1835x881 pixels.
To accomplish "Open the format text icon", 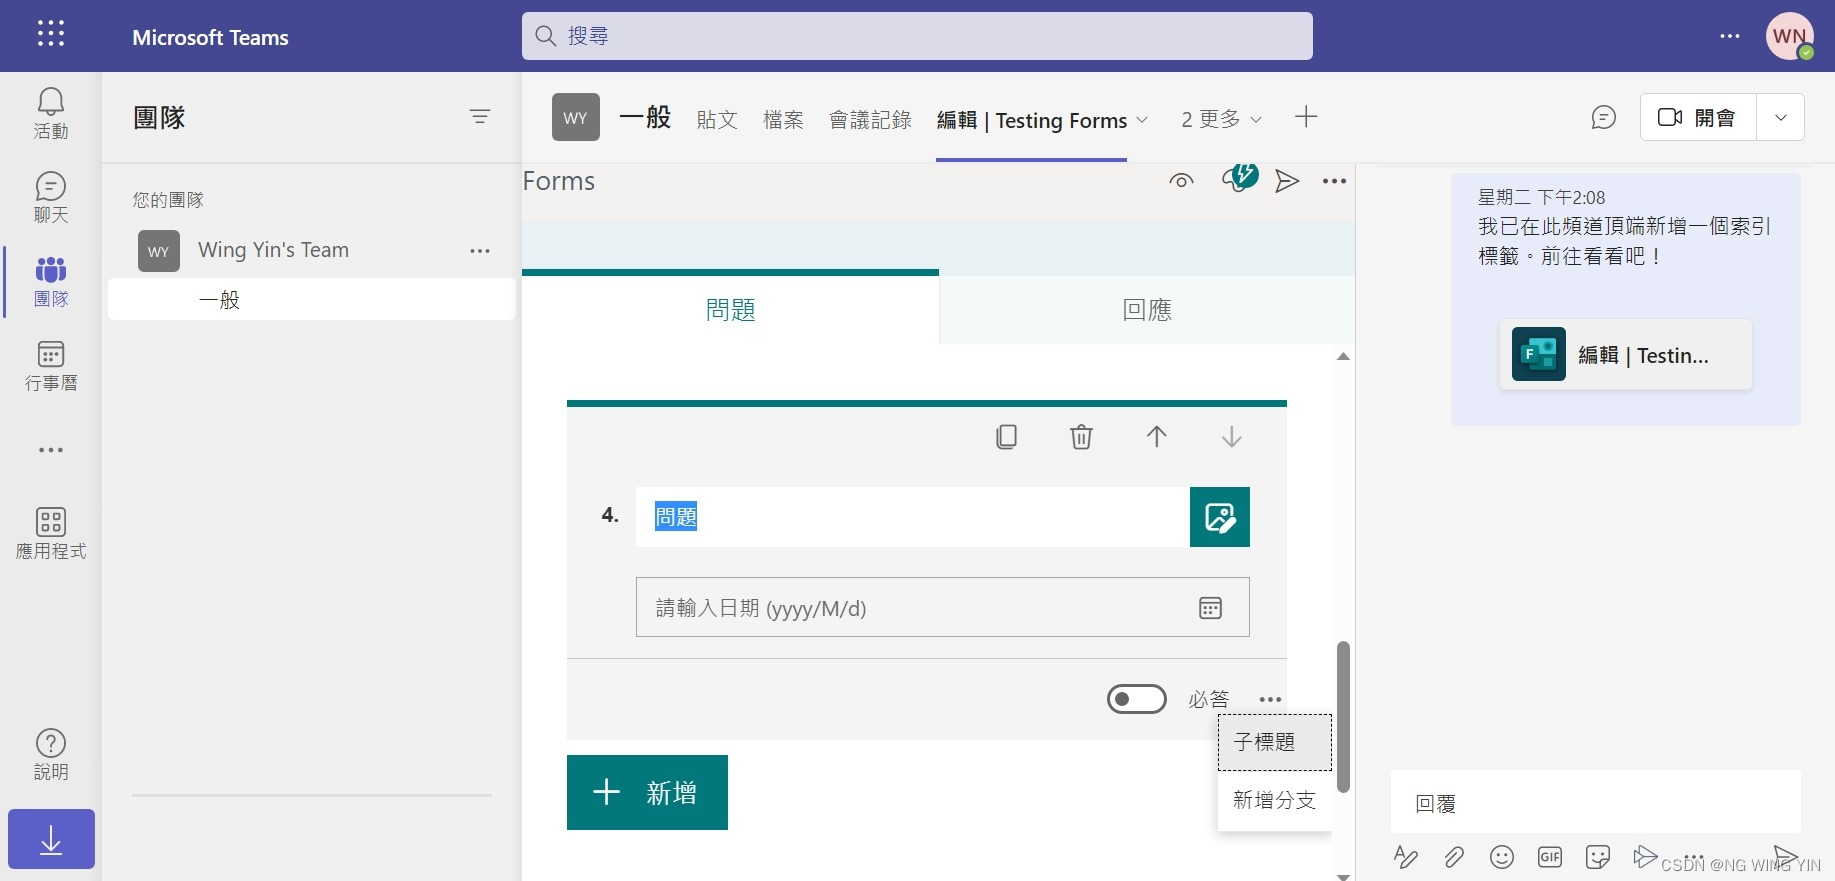I will click(1406, 857).
